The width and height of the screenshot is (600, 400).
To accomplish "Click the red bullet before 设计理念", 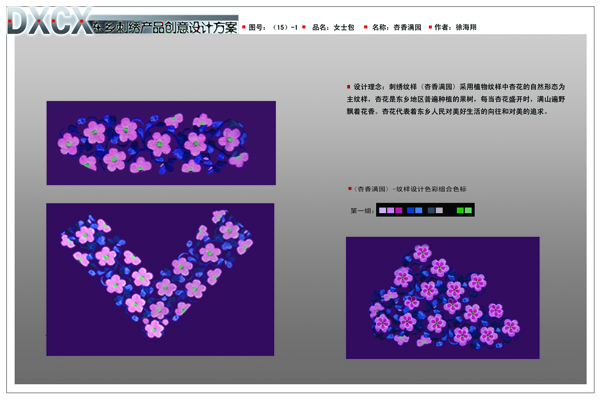I will click(x=349, y=87).
